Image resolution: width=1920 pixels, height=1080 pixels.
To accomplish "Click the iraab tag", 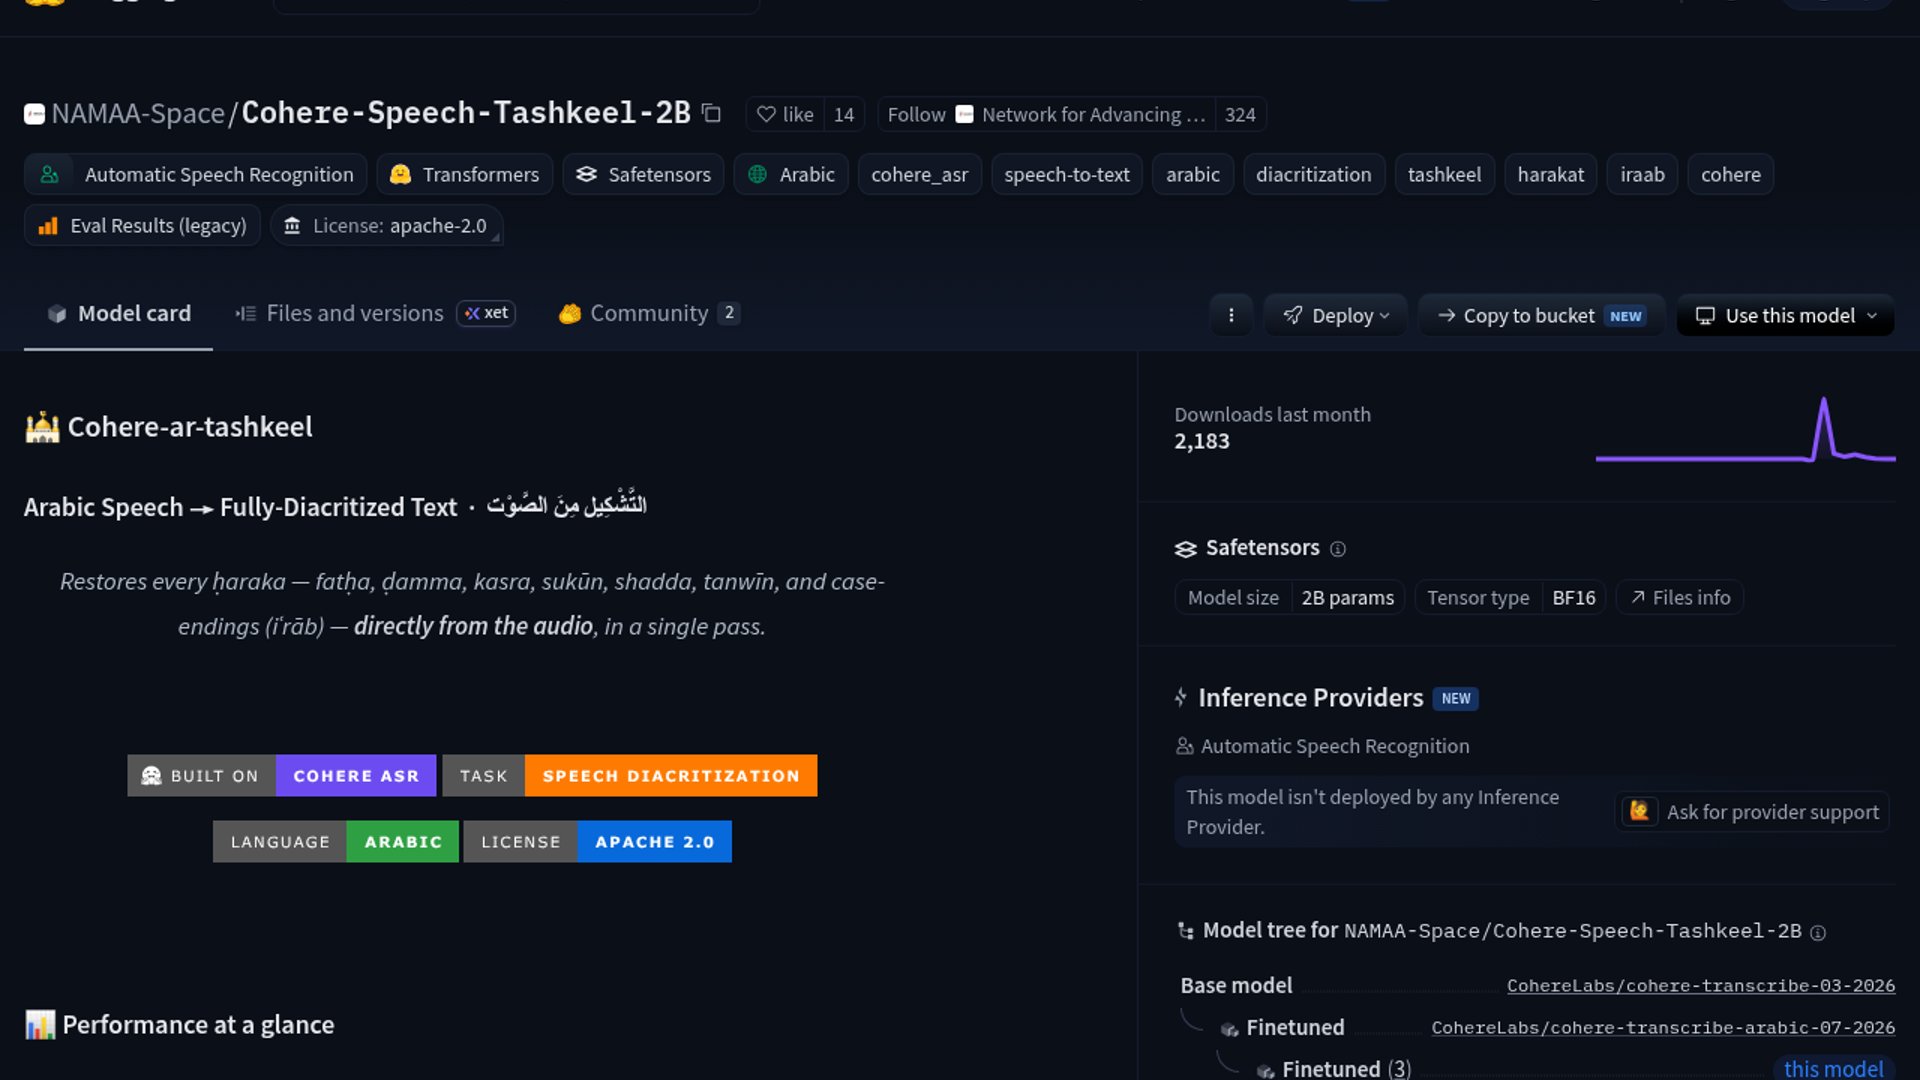I will [1642, 174].
